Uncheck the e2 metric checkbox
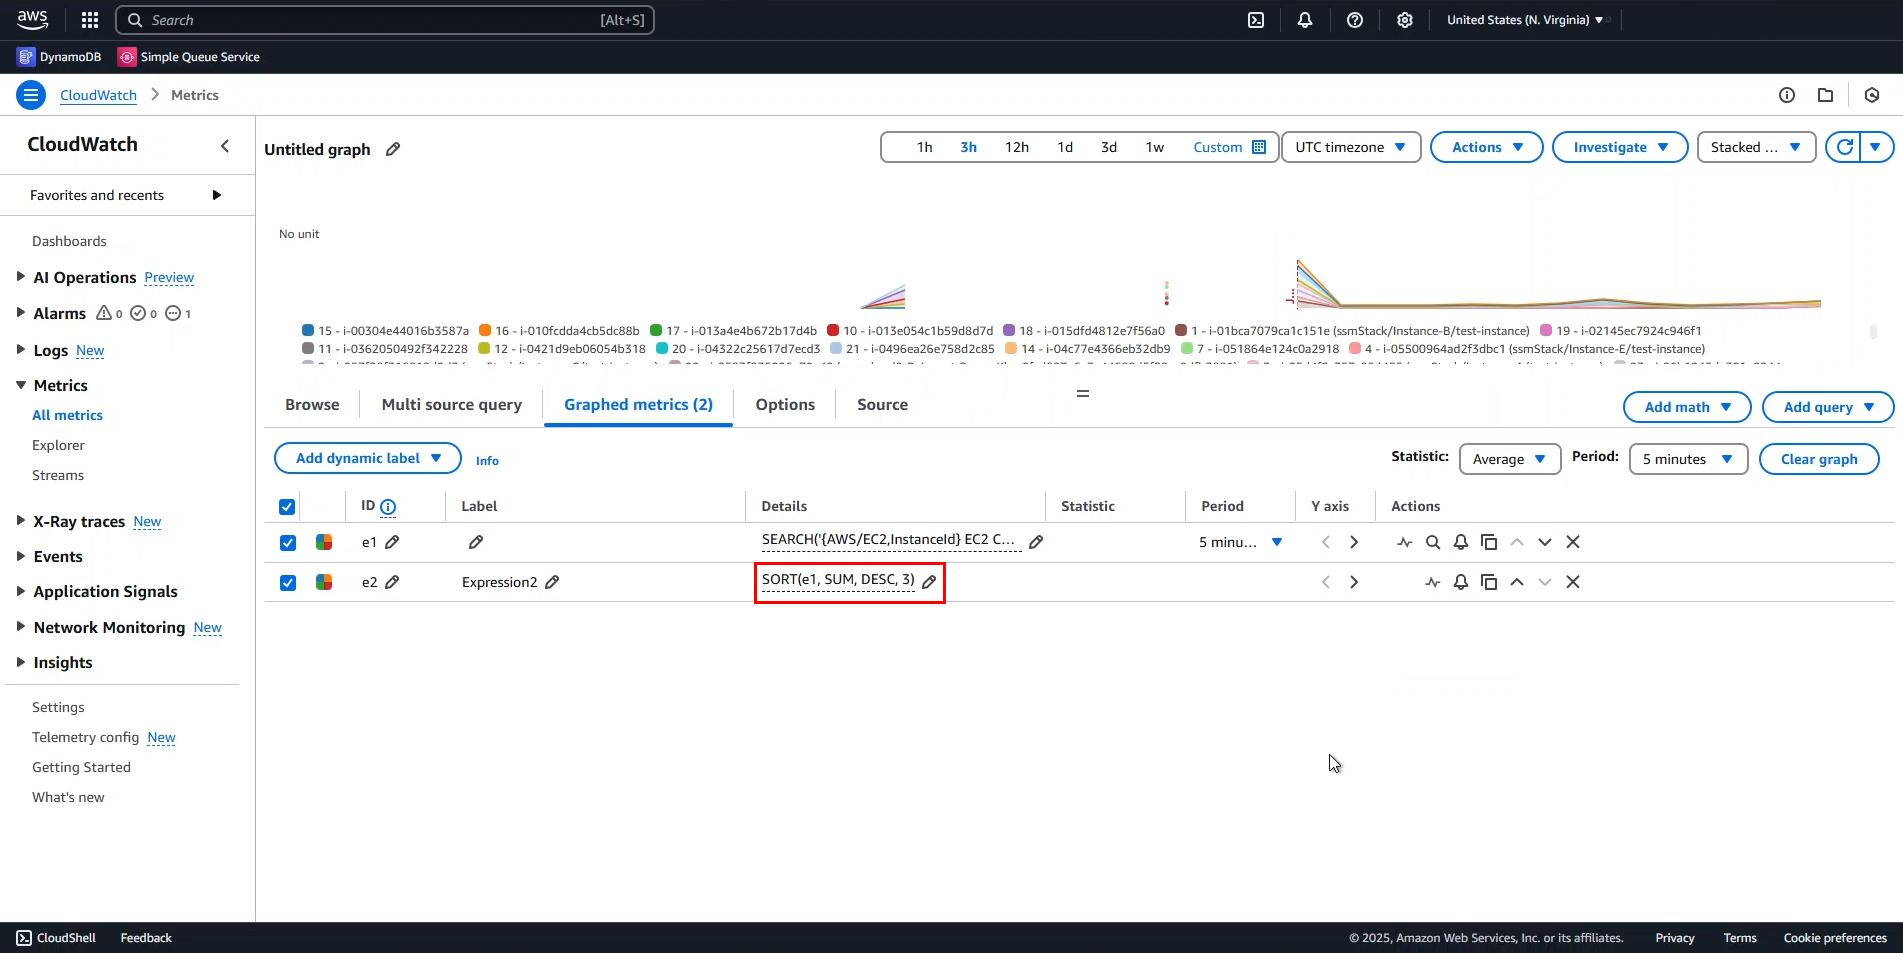Screen dimensions: 1903x953 [288, 583]
